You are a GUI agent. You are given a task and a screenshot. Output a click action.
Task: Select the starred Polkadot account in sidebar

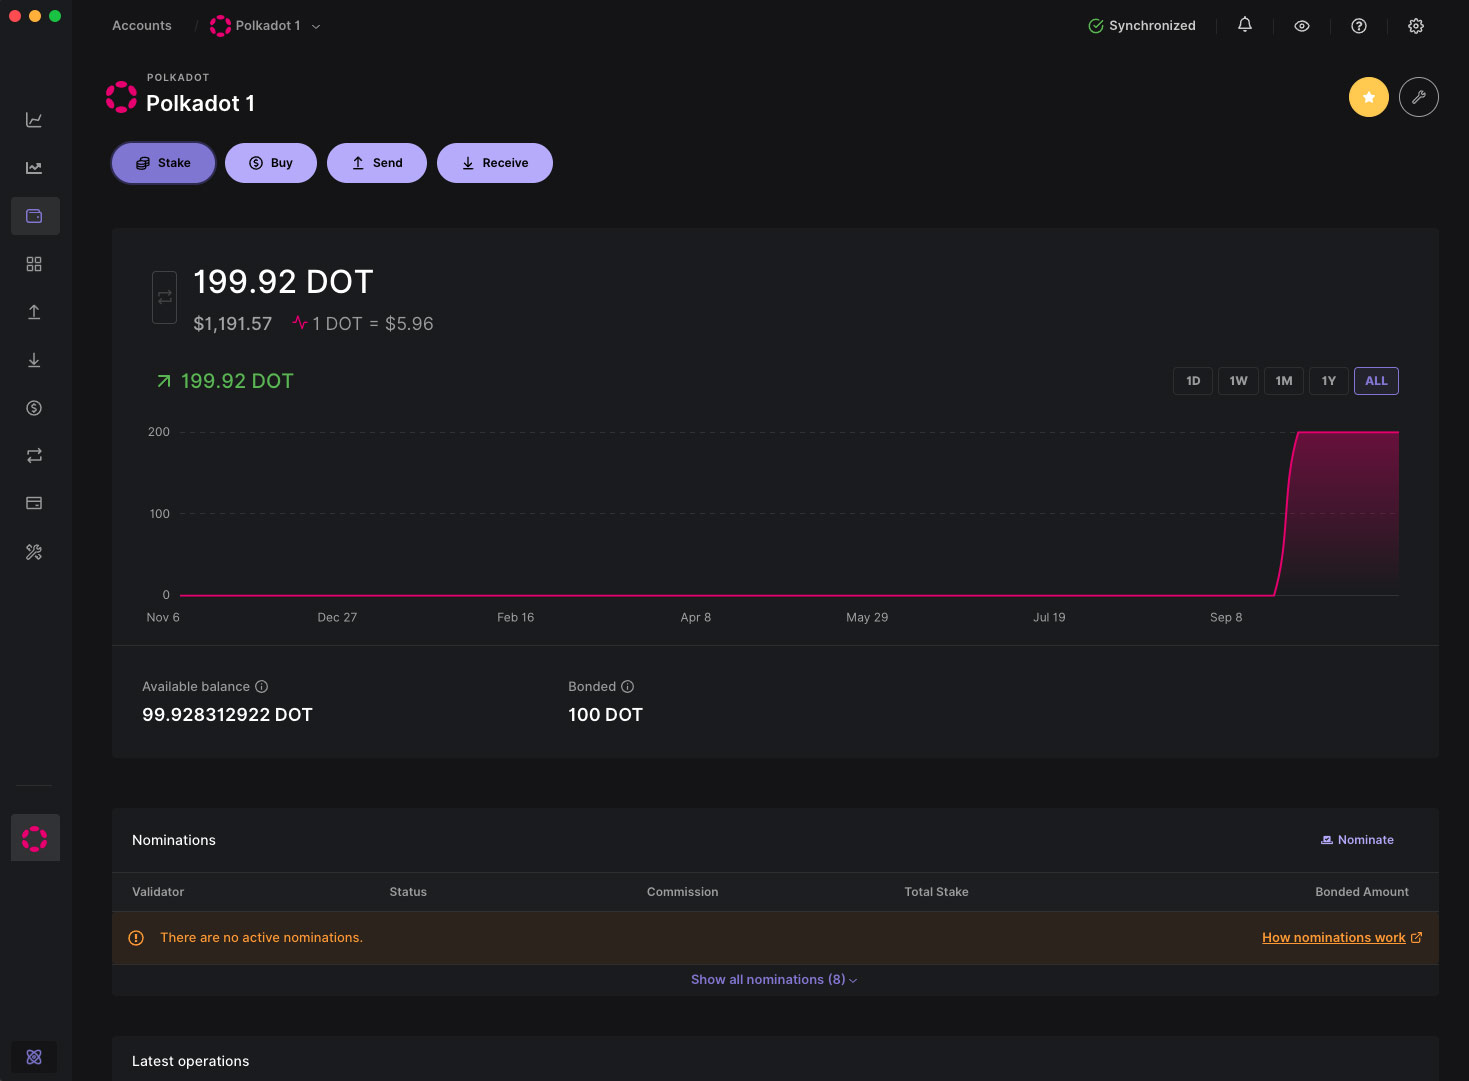coord(35,838)
